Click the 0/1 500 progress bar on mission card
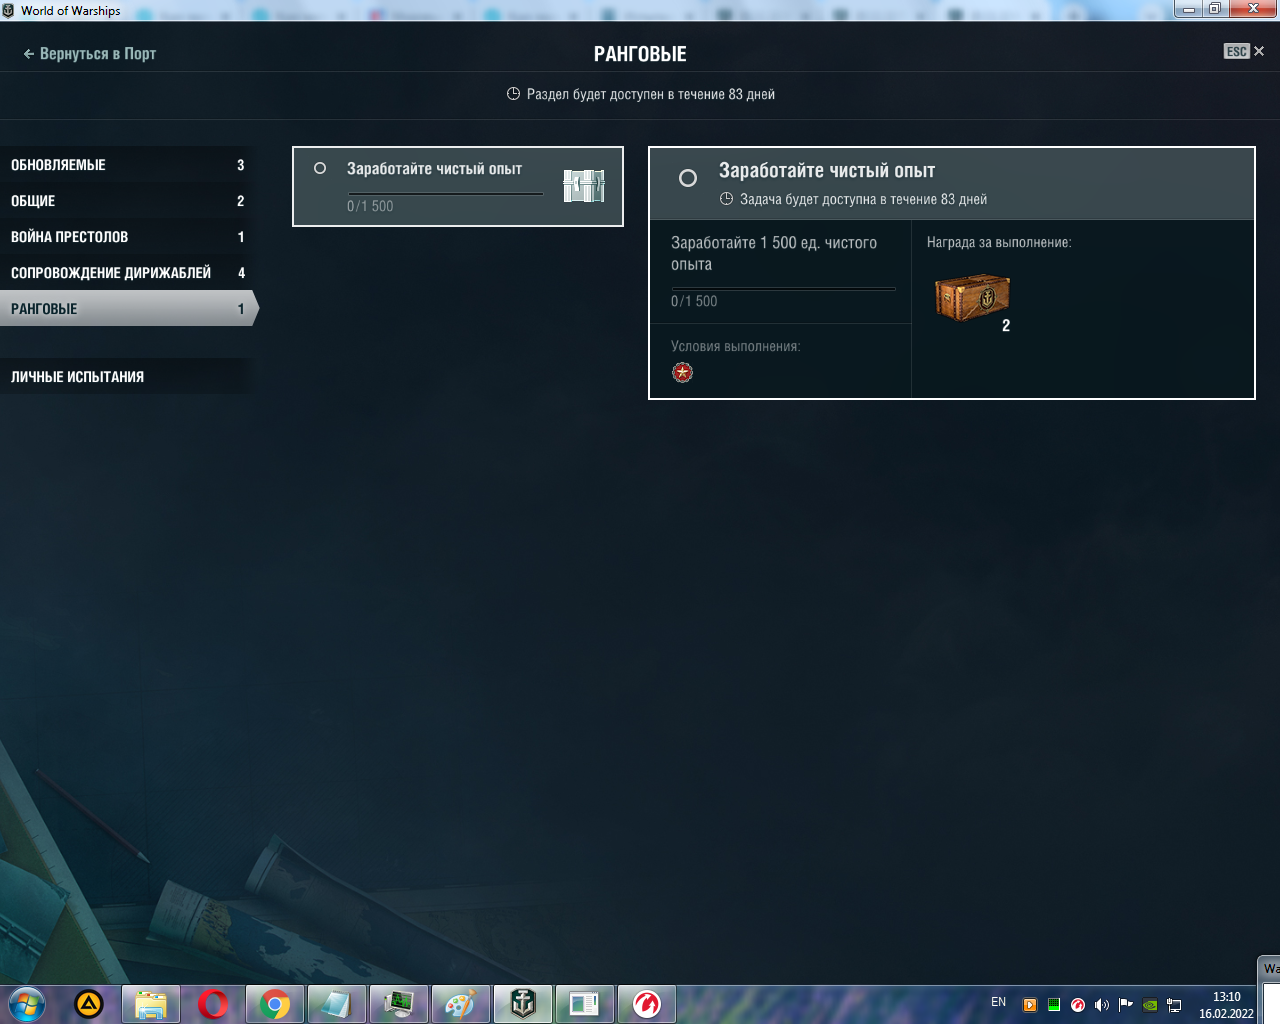This screenshot has height=1024, width=1280. (x=445, y=194)
